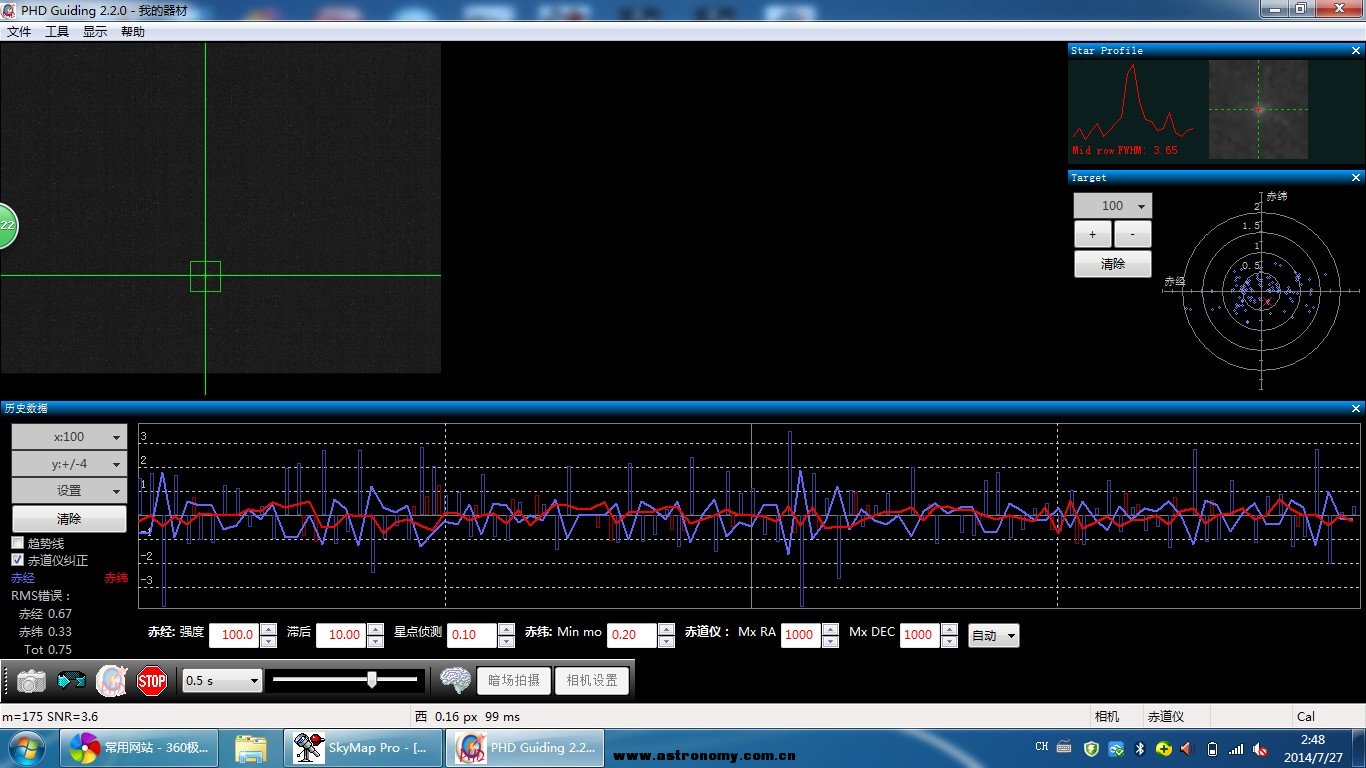The image size is (1366, 768).
Task: Click the battery tray icon
Action: 1213,748
